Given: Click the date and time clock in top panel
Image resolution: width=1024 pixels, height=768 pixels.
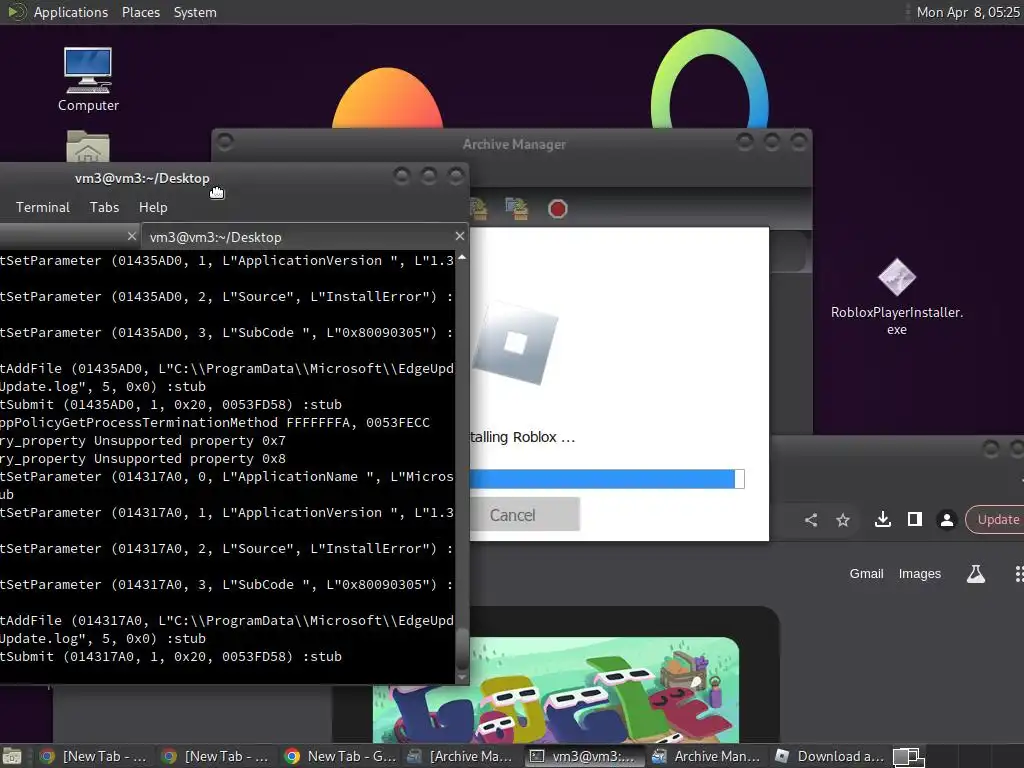Looking at the screenshot, I should [968, 12].
